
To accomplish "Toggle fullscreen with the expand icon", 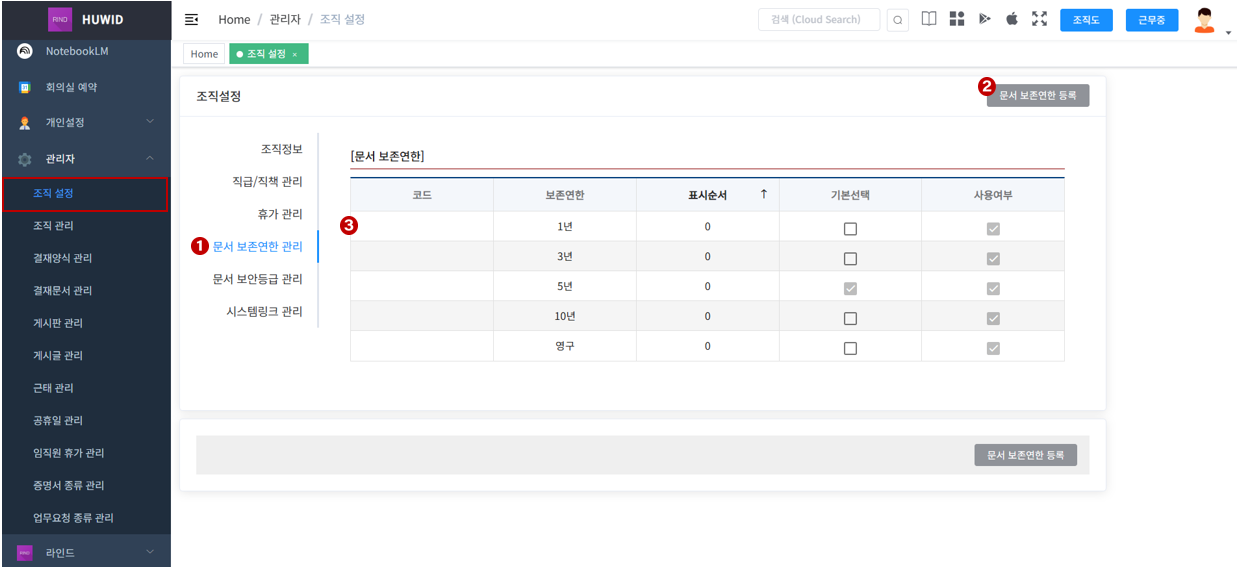I will (x=1039, y=19).
